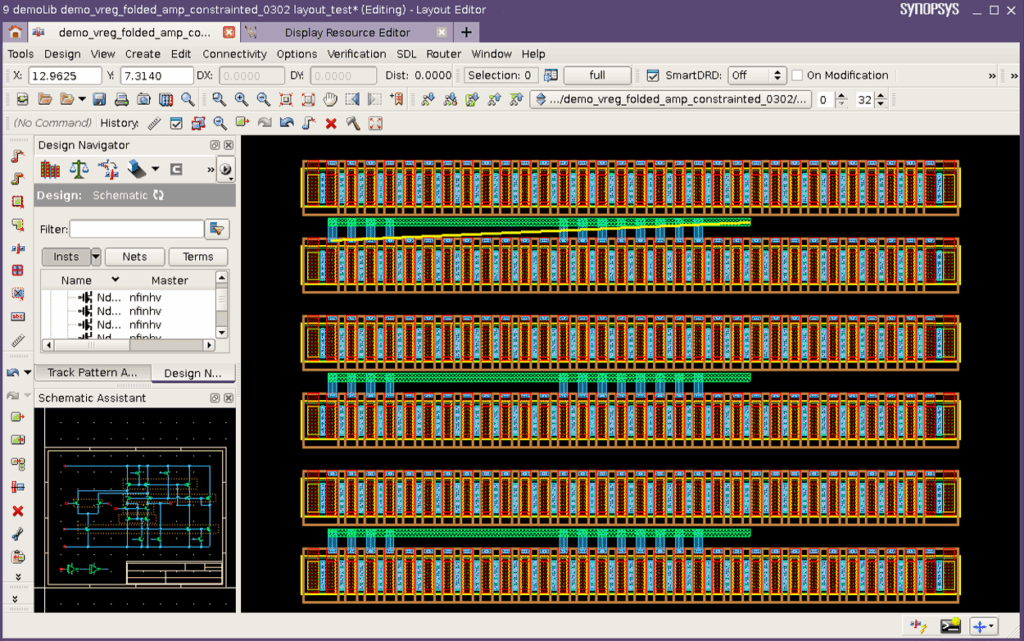Click the Nets button in Design Navigator
This screenshot has height=641, width=1024.
134,257
